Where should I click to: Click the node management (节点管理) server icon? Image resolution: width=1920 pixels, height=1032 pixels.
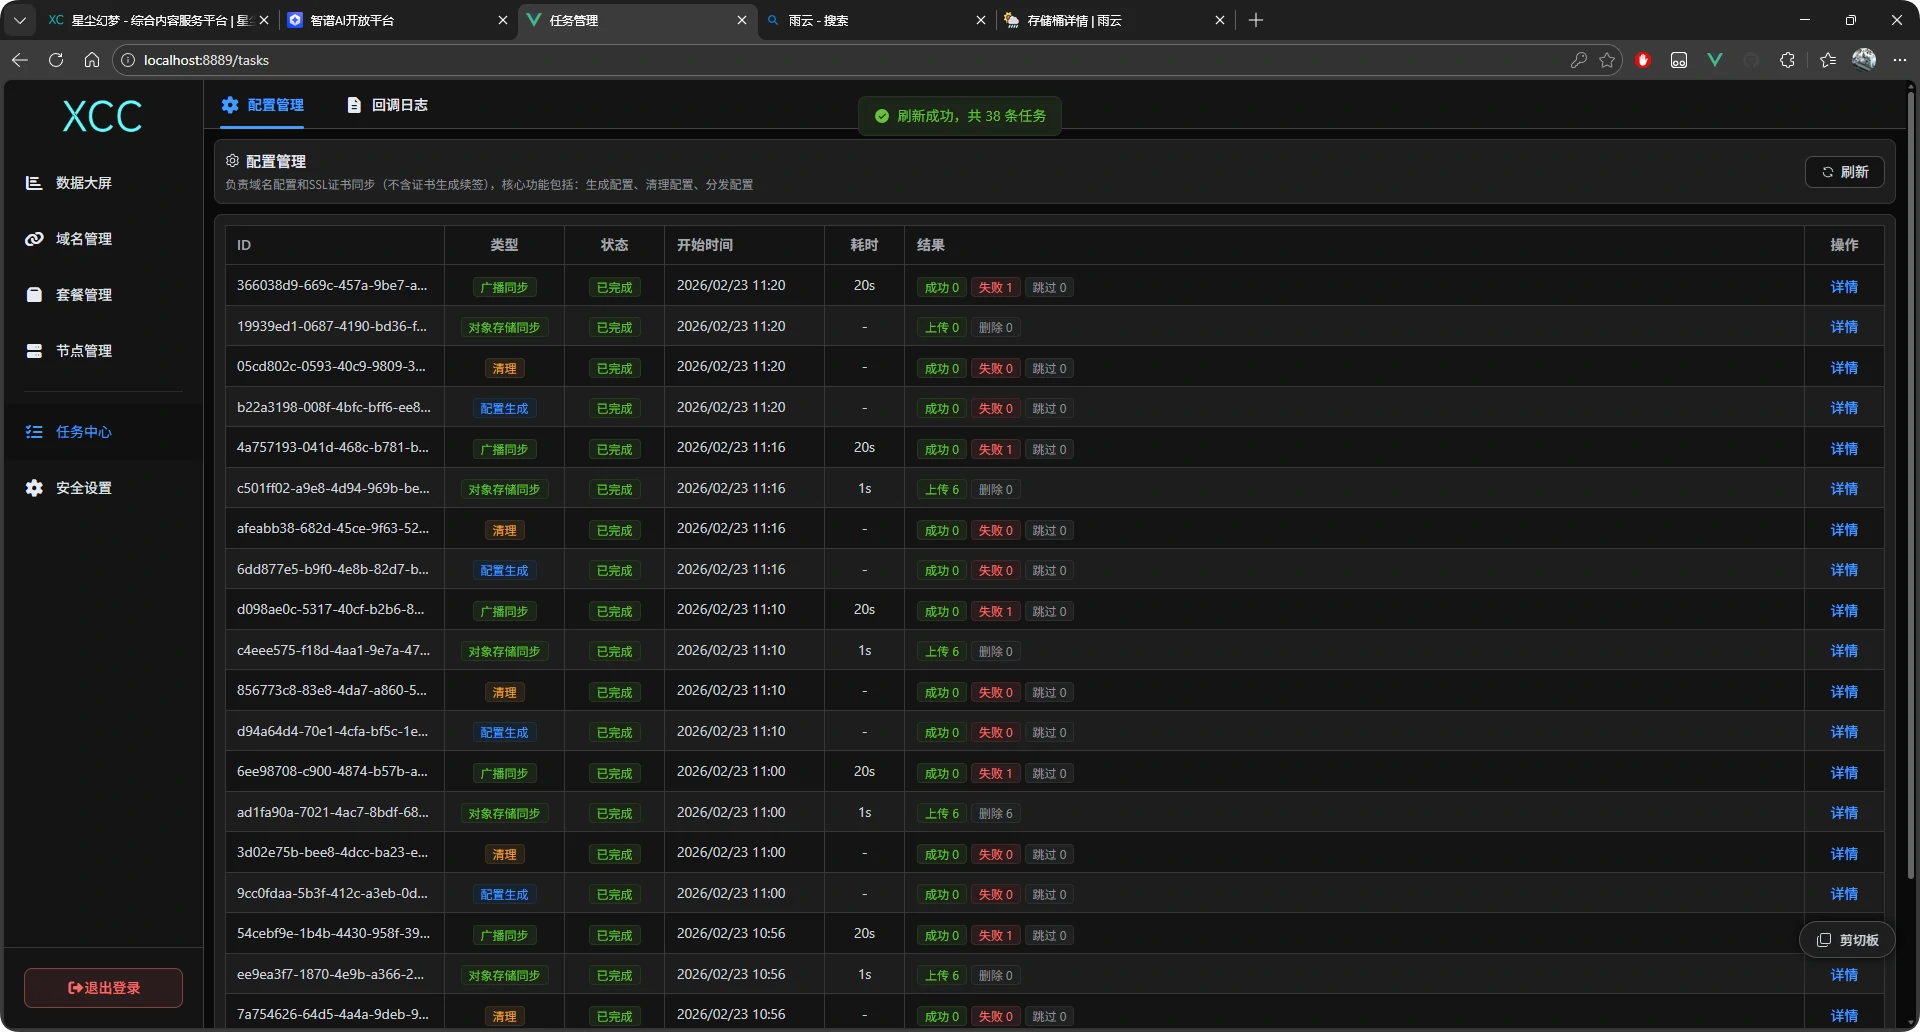click(34, 351)
